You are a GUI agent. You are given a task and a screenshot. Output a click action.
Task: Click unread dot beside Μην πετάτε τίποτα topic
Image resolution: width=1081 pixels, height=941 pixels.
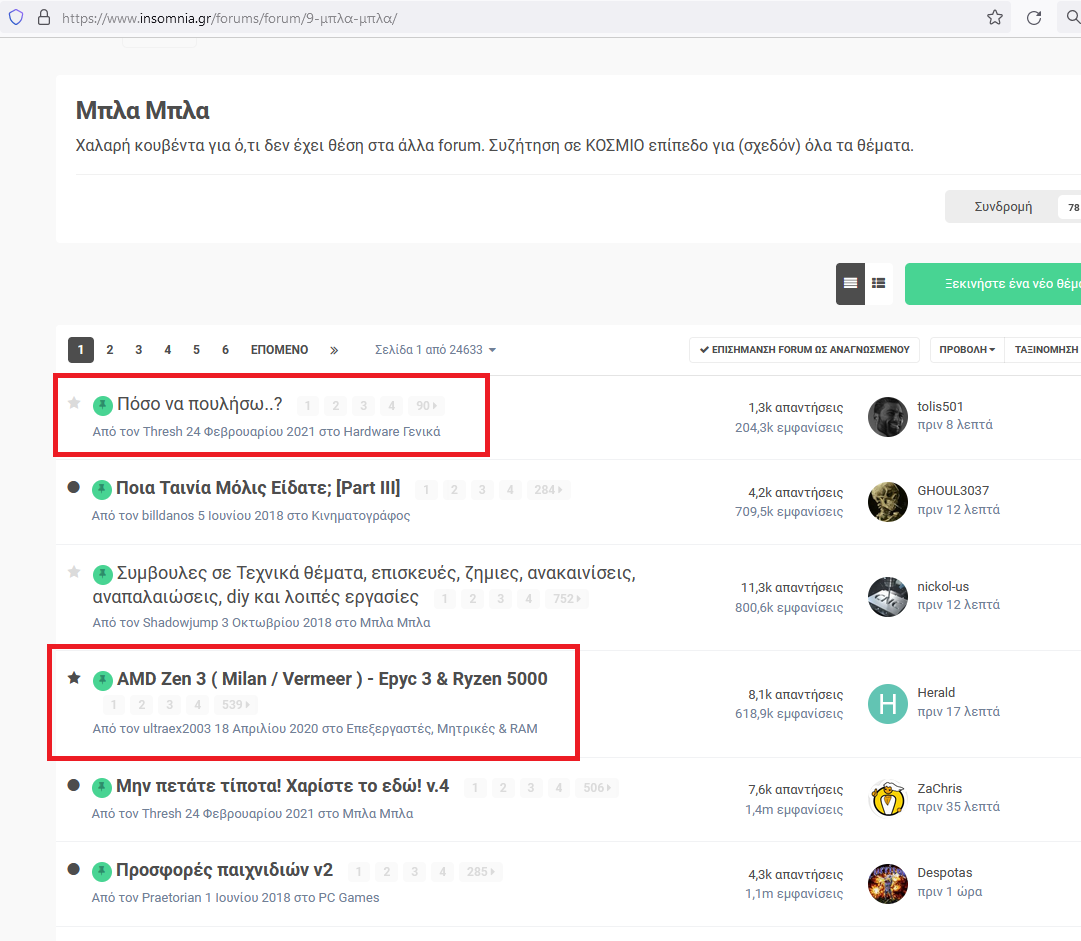[74, 785]
